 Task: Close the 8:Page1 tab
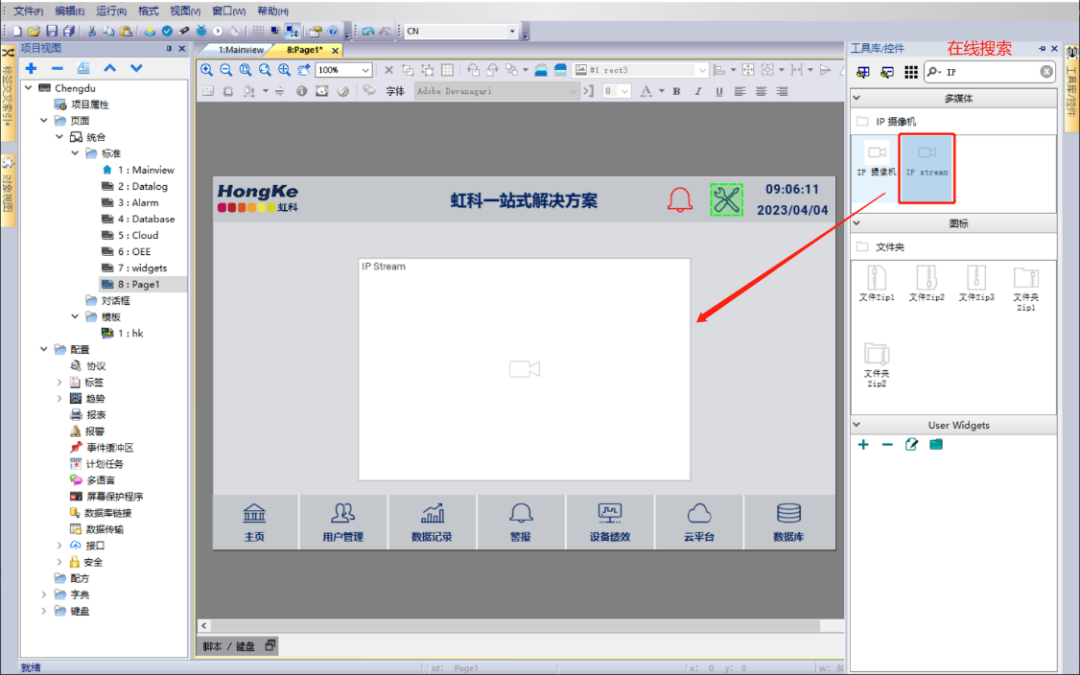tap(335, 50)
